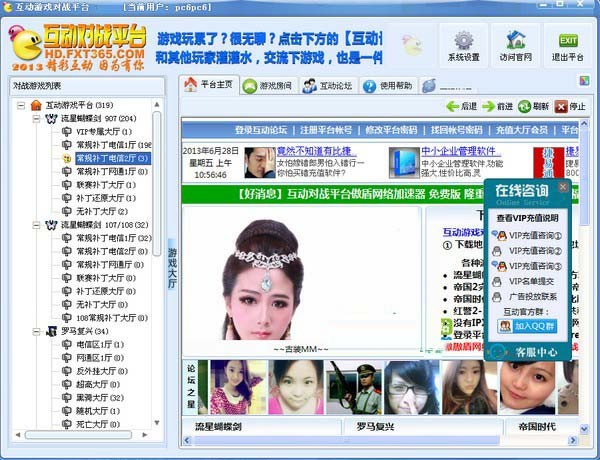Click the 互动游戏平台 home icon in tree
Image resolution: width=600 pixels, height=460 pixels.
tap(36, 105)
